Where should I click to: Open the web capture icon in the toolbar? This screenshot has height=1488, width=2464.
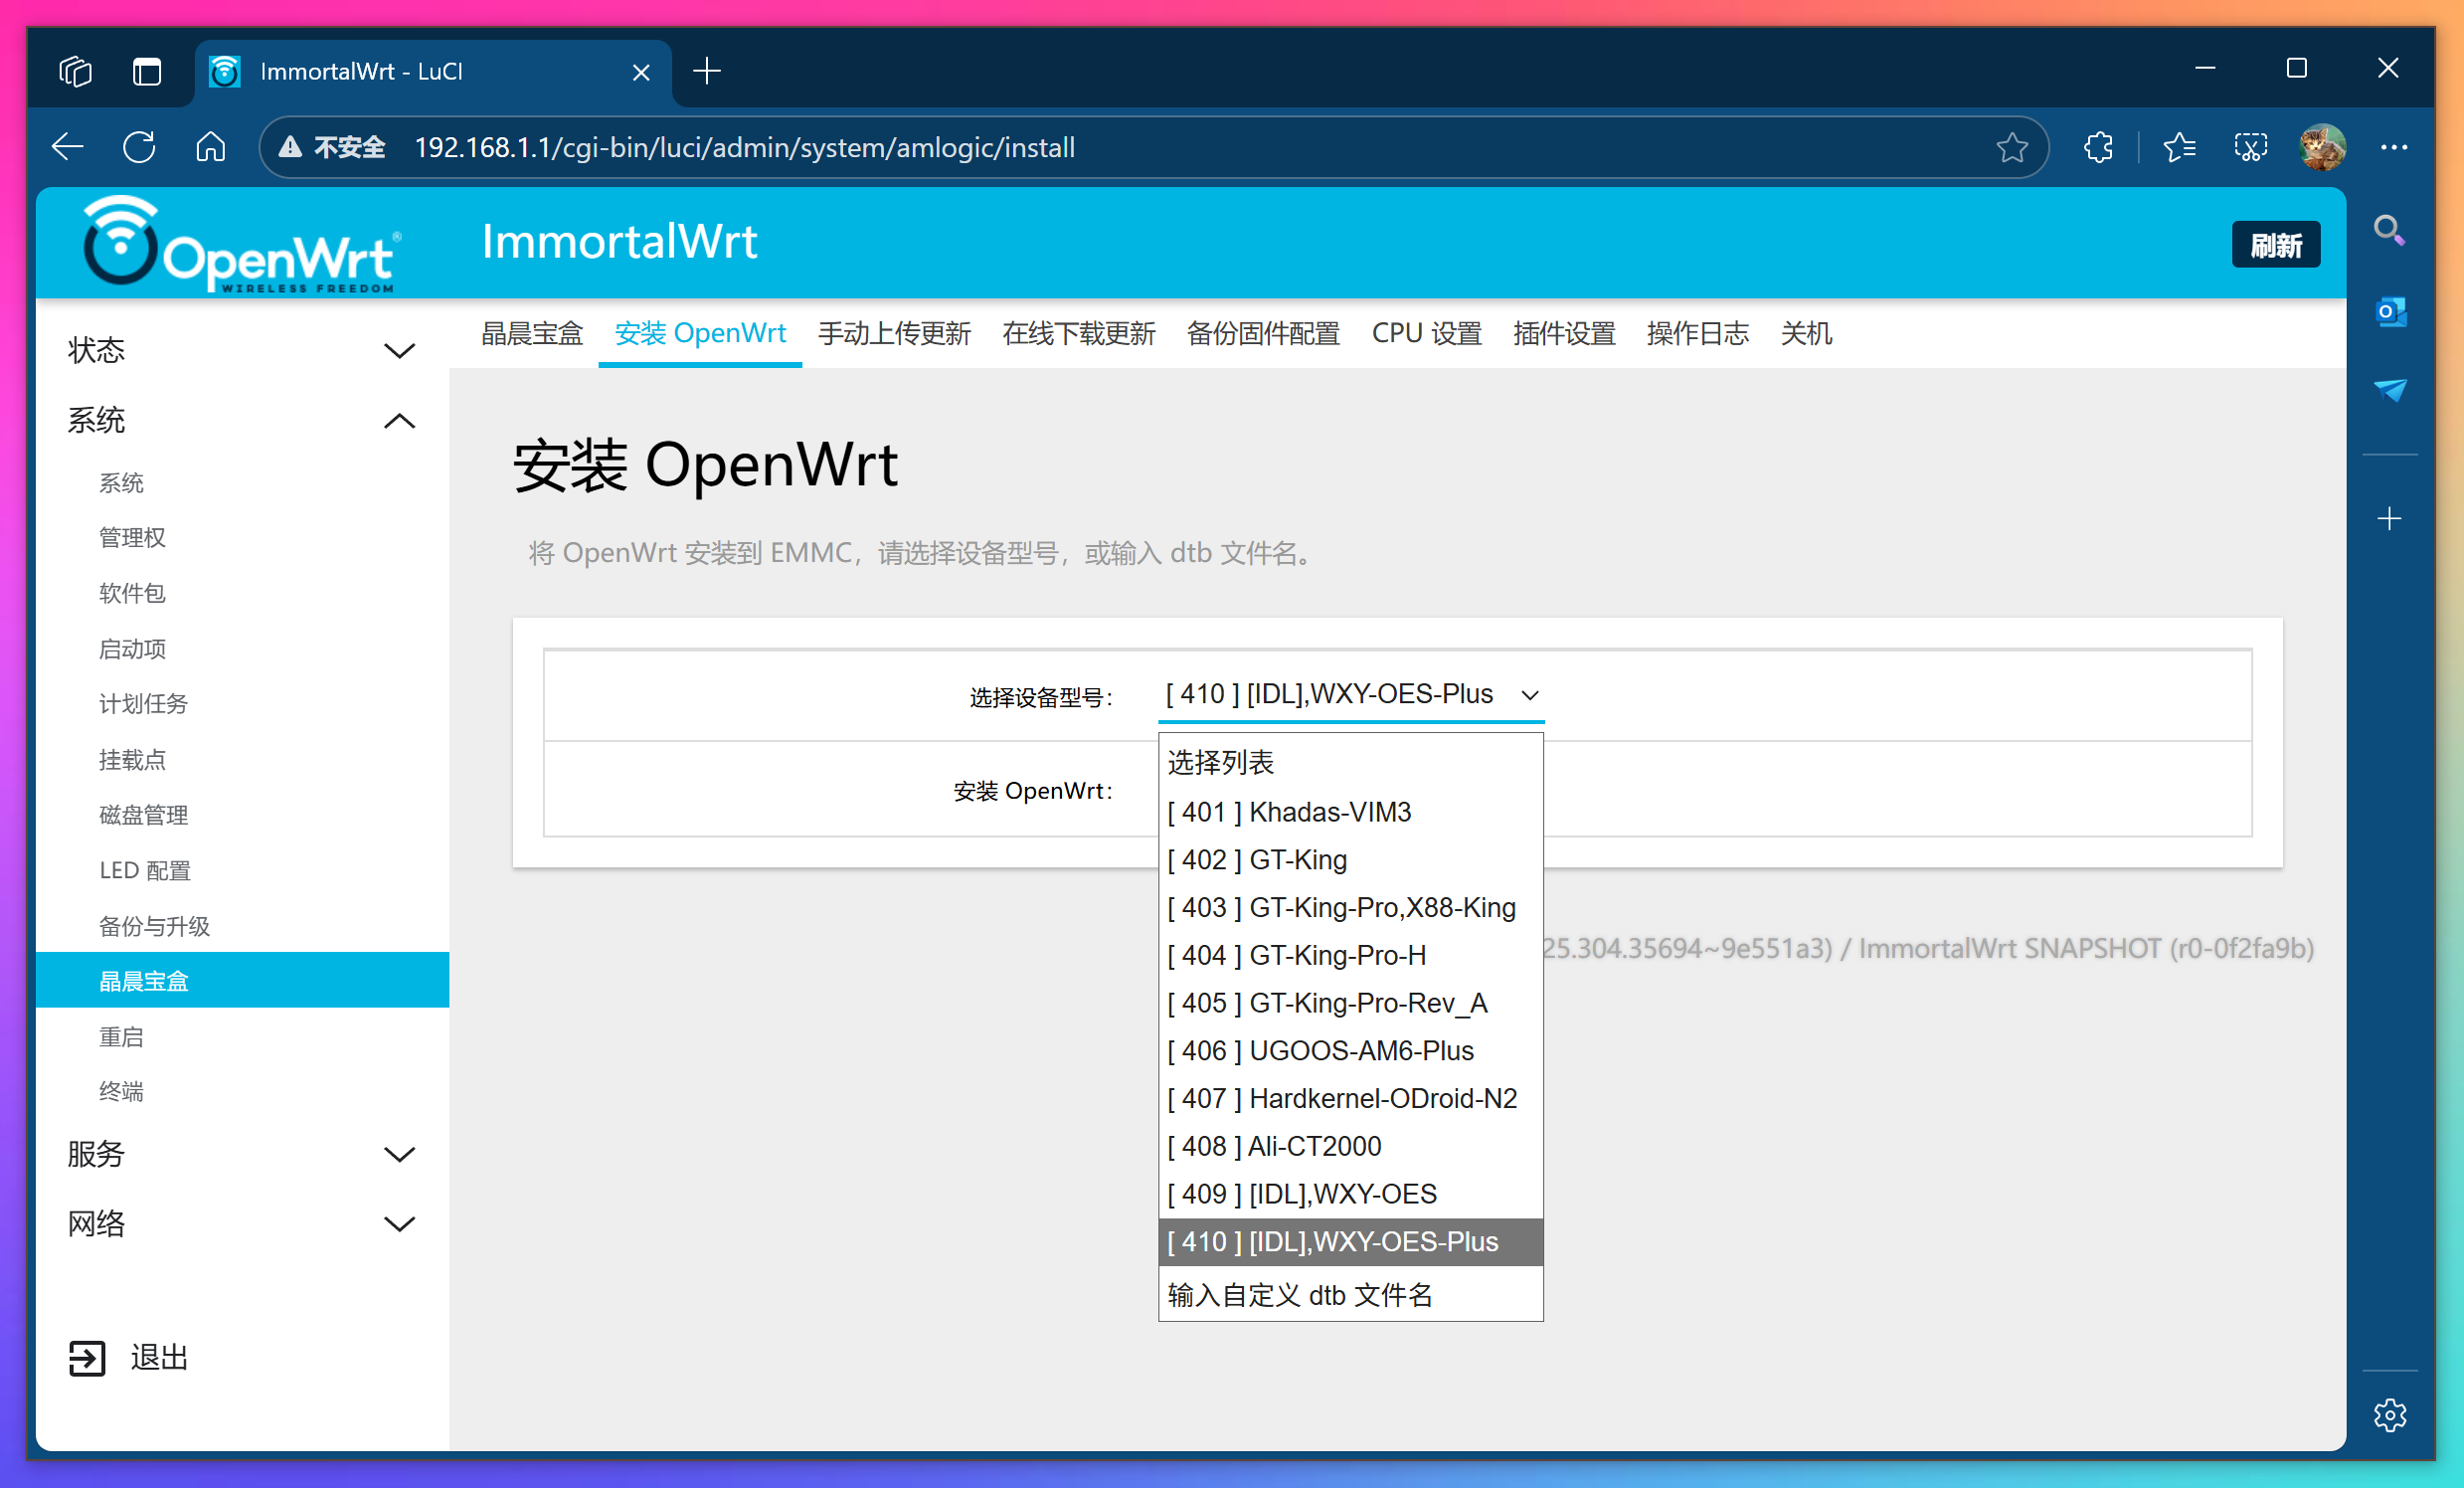[x=2250, y=146]
